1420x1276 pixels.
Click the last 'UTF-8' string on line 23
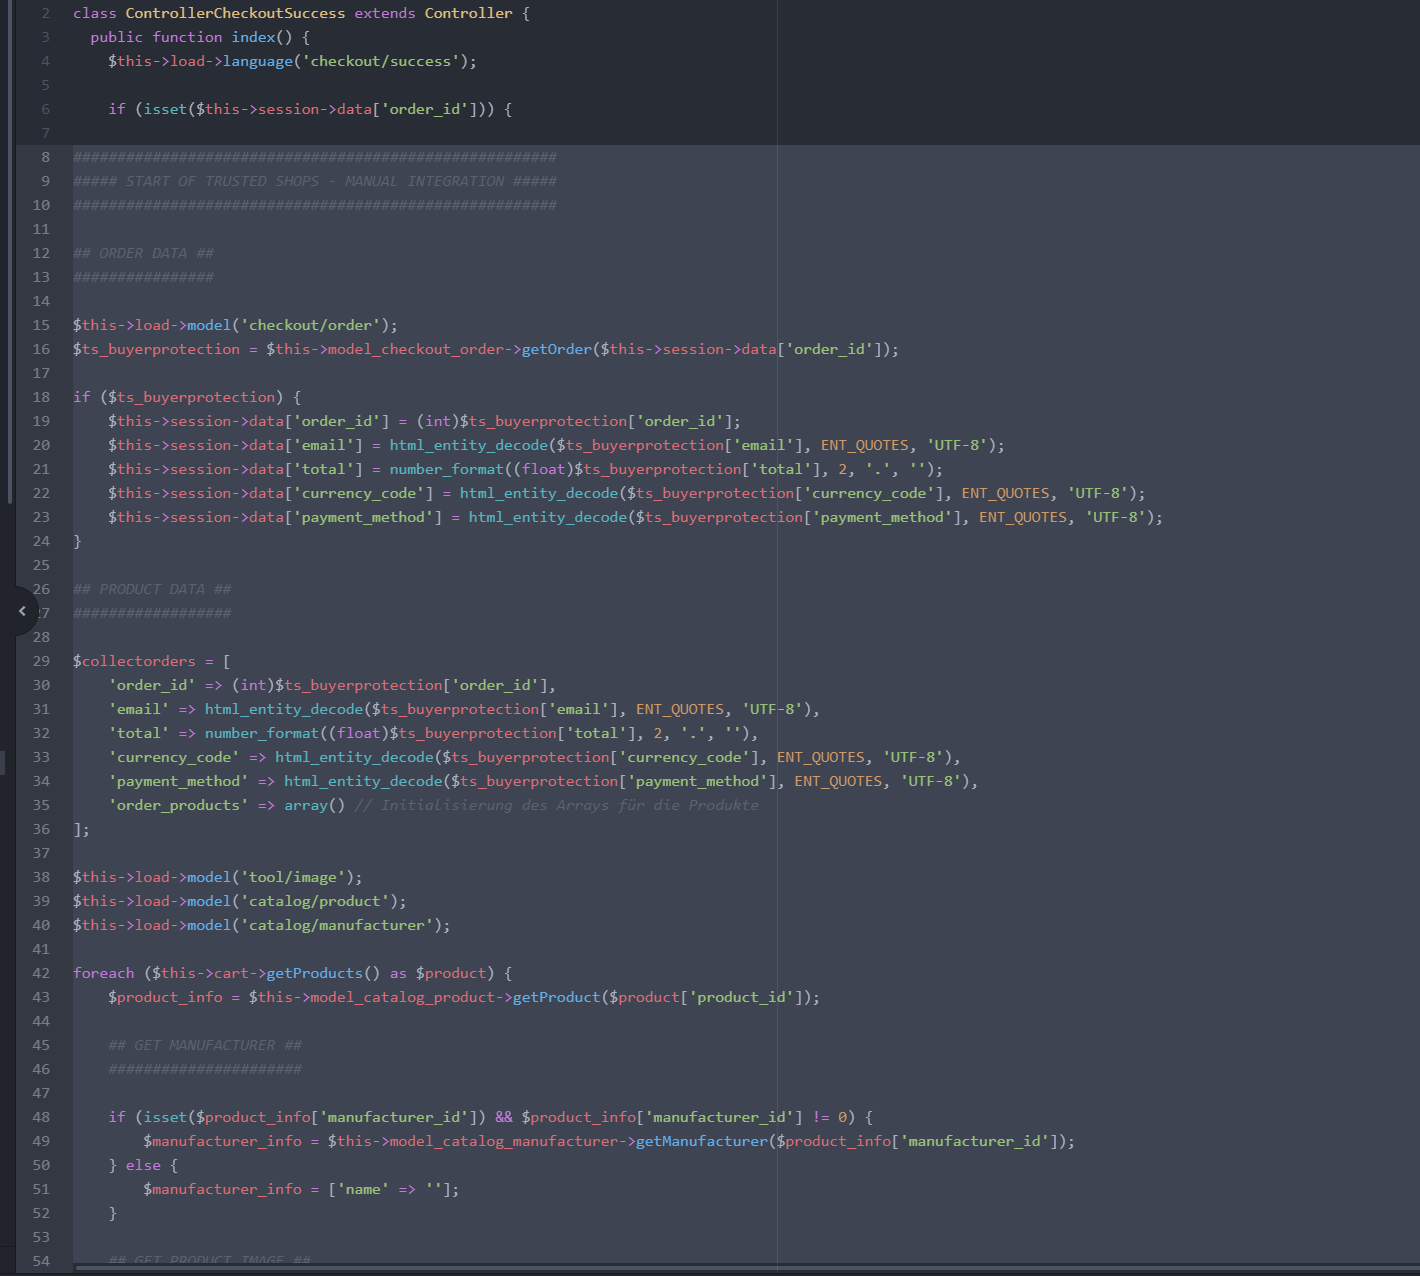(1115, 517)
